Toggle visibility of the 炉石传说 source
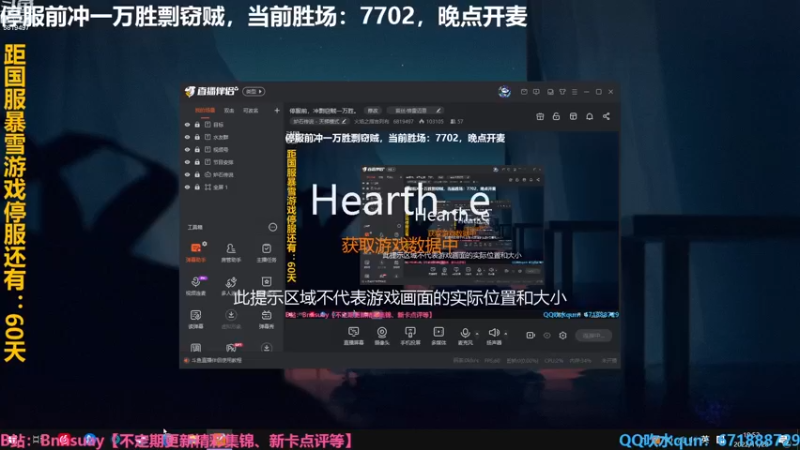 tap(187, 174)
